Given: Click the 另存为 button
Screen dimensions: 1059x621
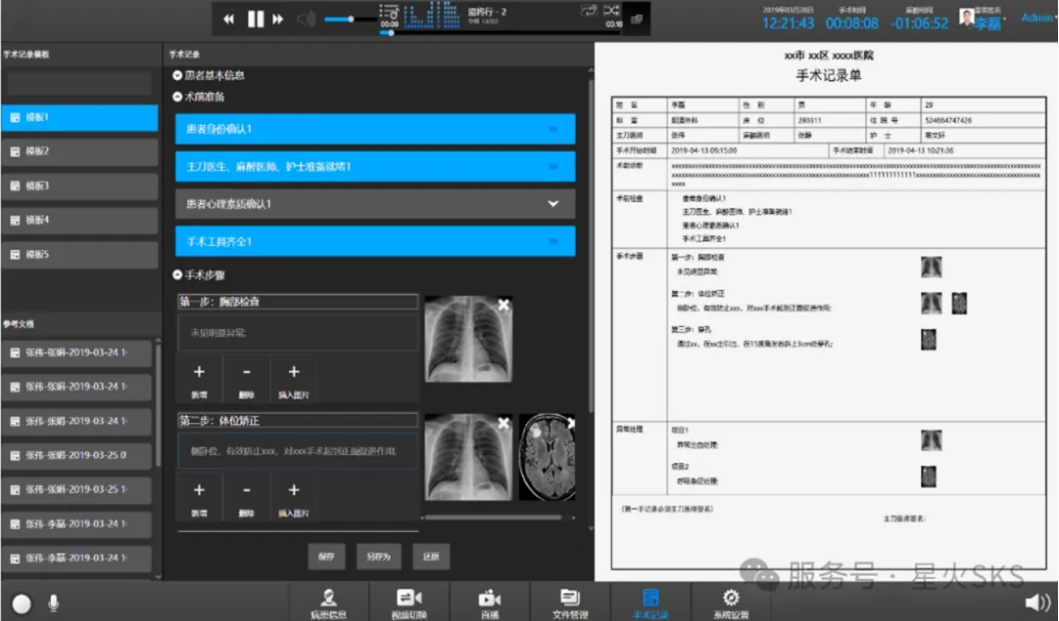Looking at the screenshot, I should click(378, 556).
